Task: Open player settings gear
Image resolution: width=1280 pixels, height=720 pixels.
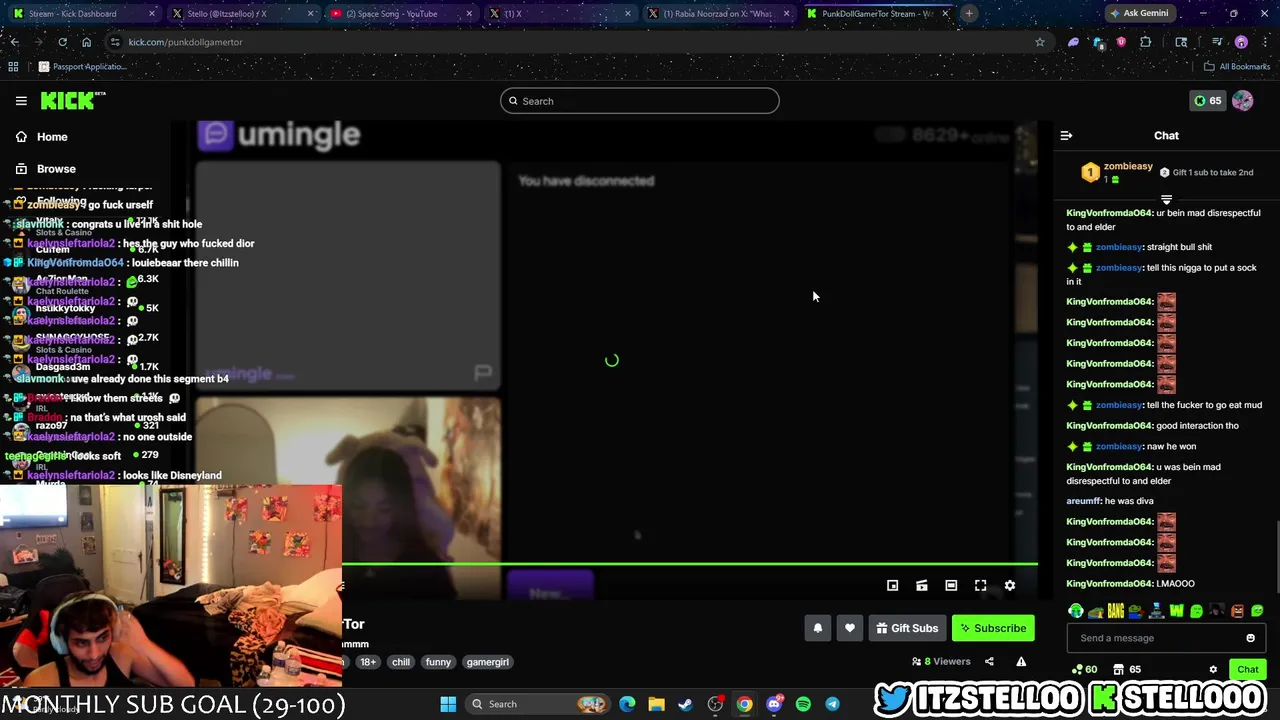Action: tap(1009, 586)
